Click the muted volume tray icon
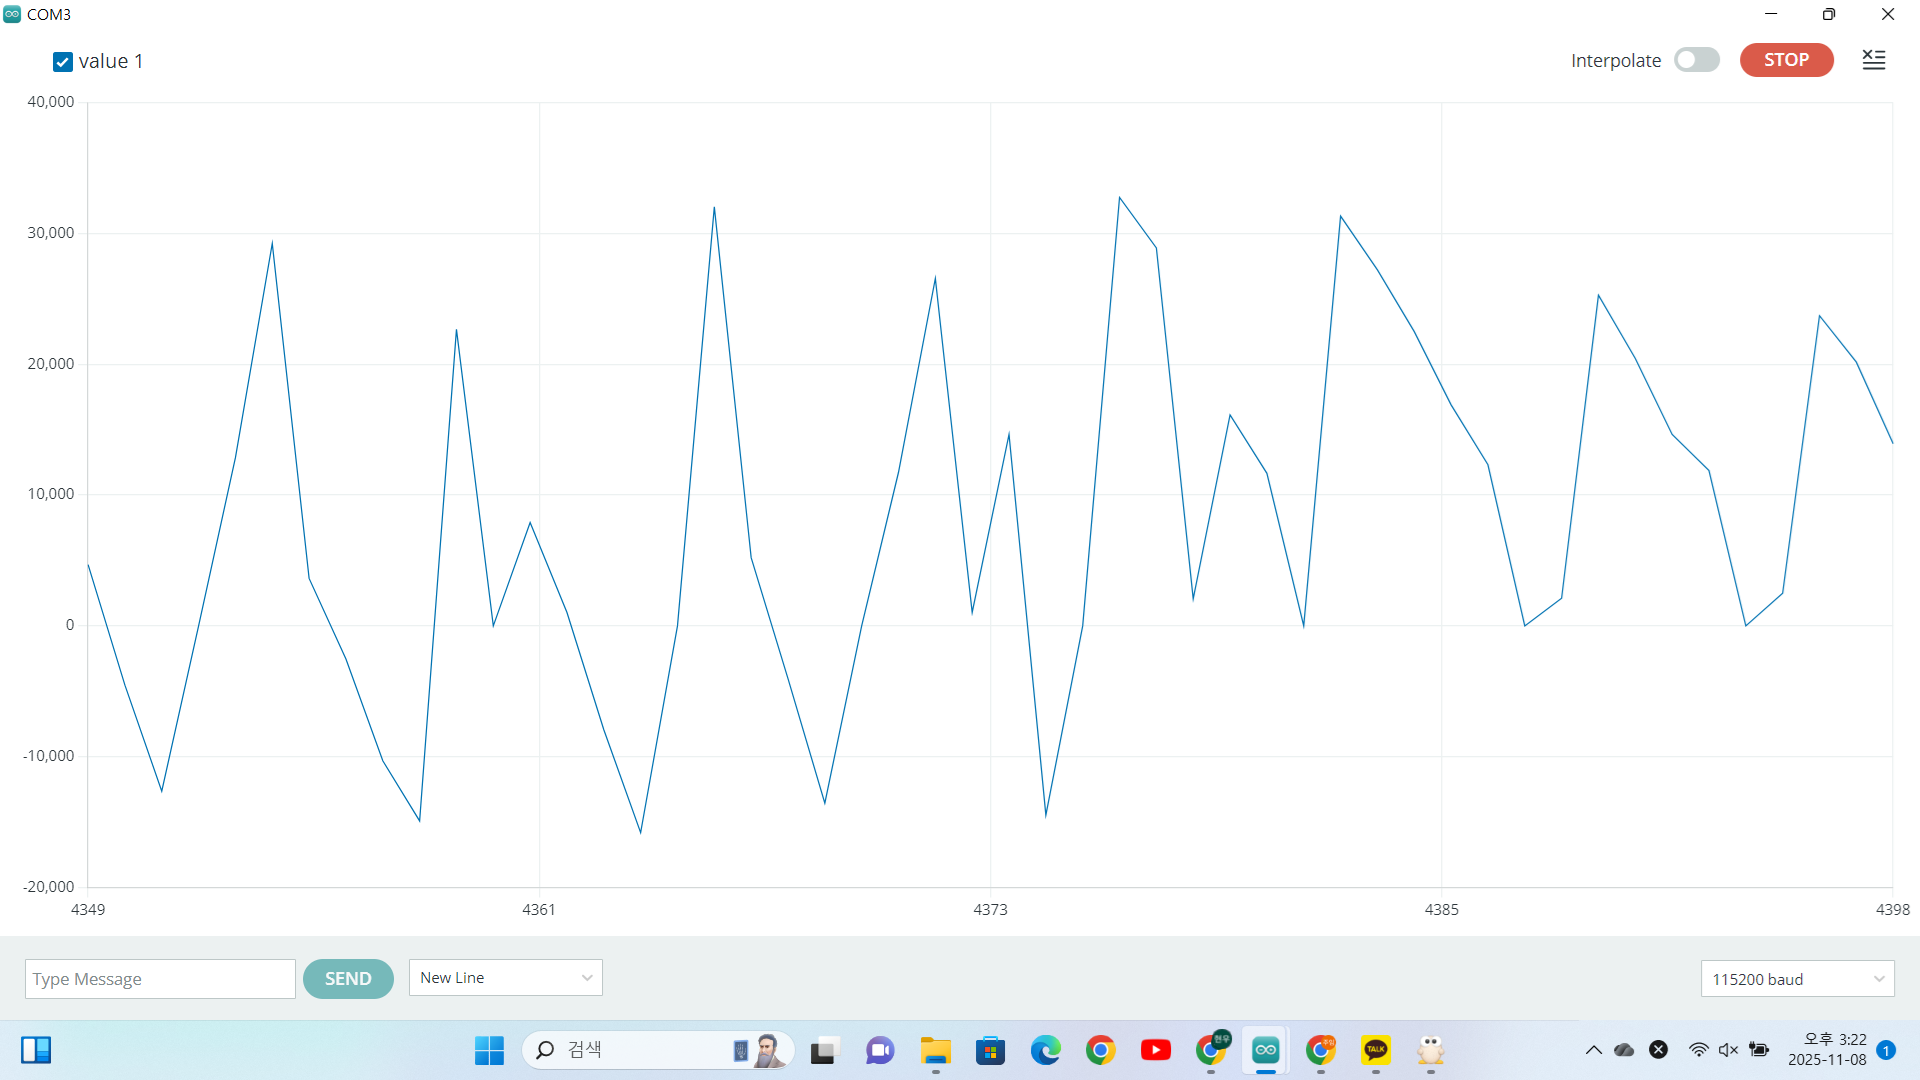 click(1728, 1050)
